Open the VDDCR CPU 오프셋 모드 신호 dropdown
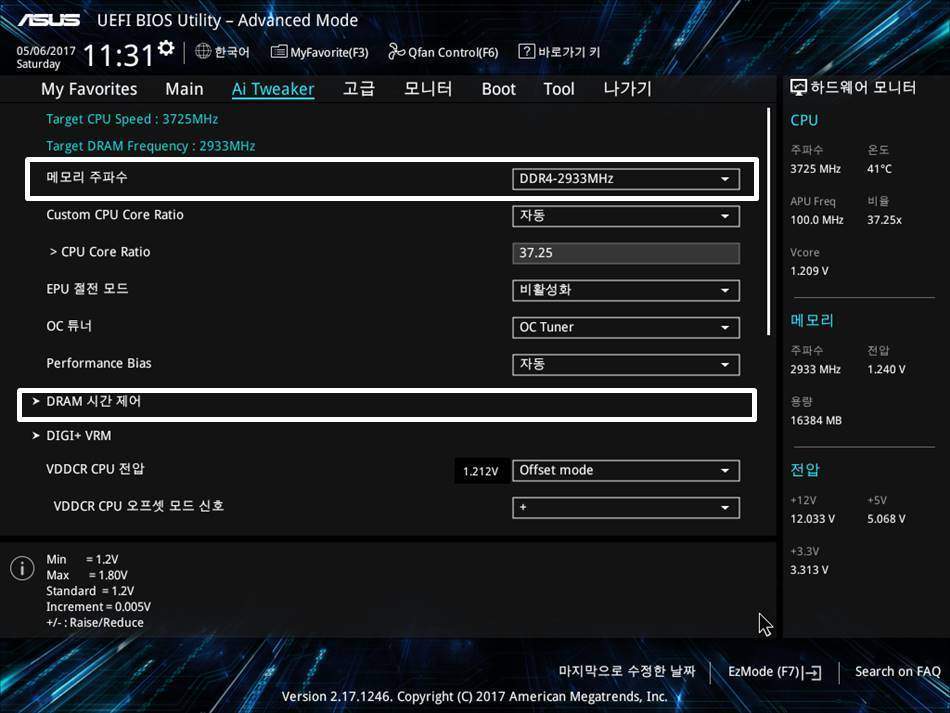The height and width of the screenshot is (713, 950). click(626, 508)
